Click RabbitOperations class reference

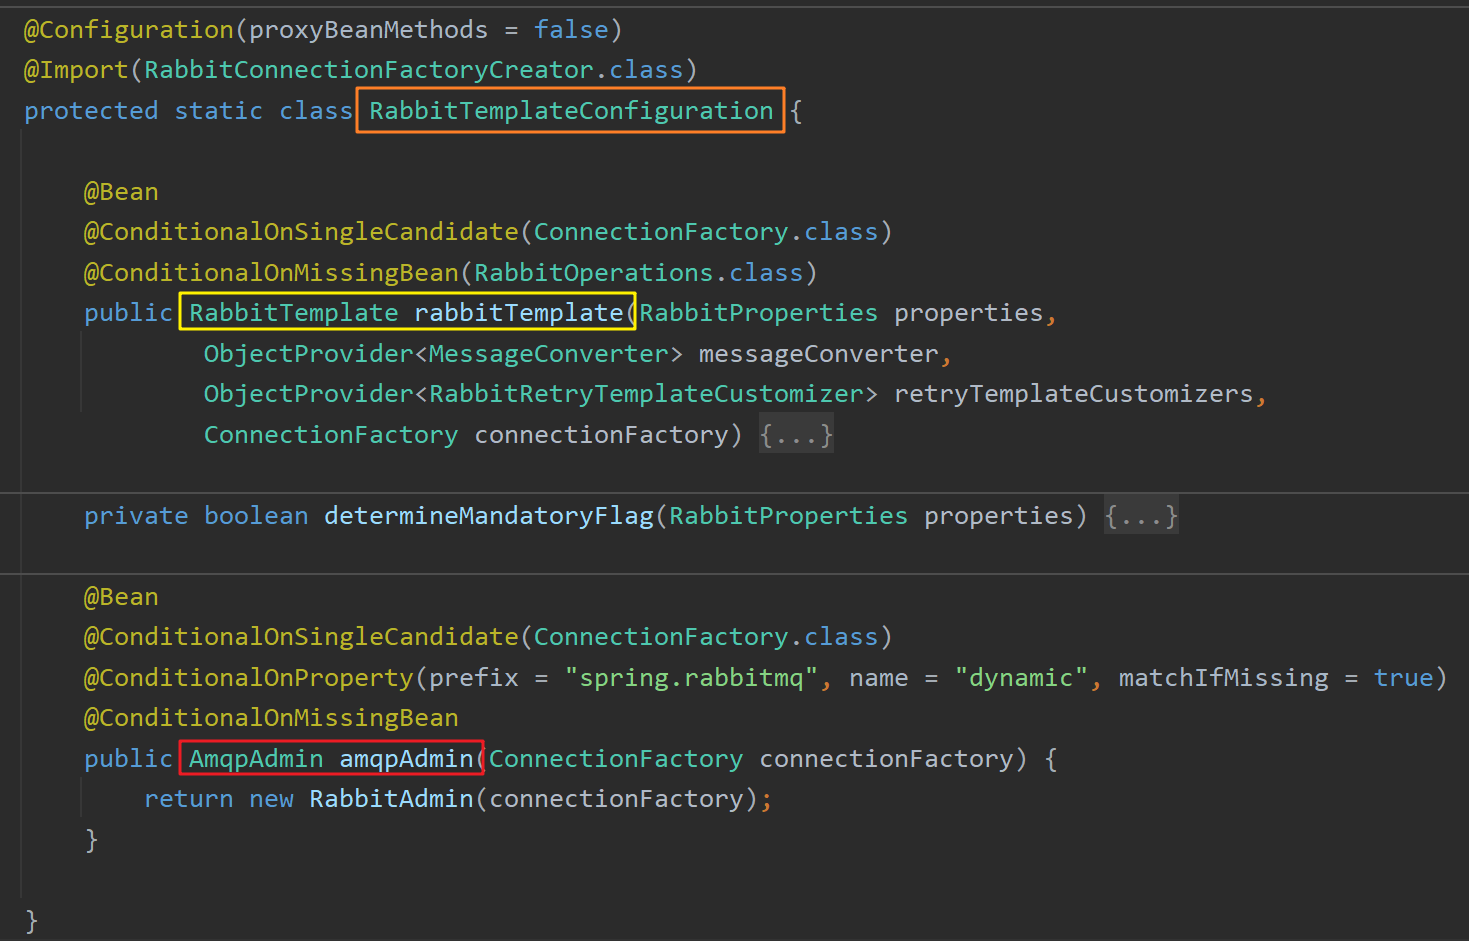(x=594, y=273)
